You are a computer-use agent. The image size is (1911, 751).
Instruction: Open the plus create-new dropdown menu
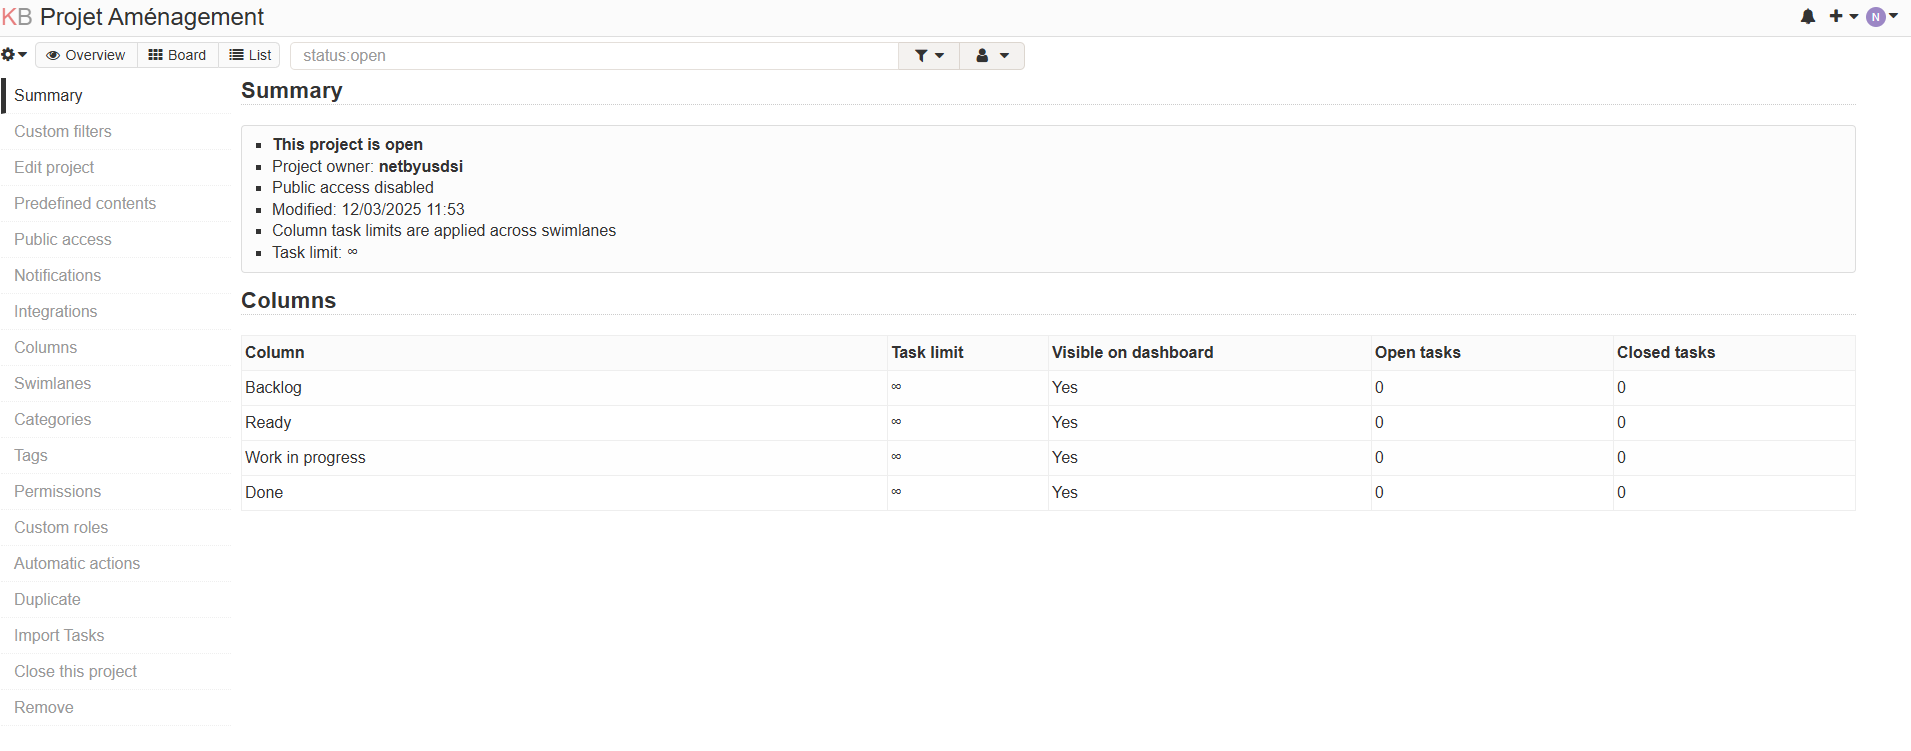pyautogui.click(x=1843, y=17)
